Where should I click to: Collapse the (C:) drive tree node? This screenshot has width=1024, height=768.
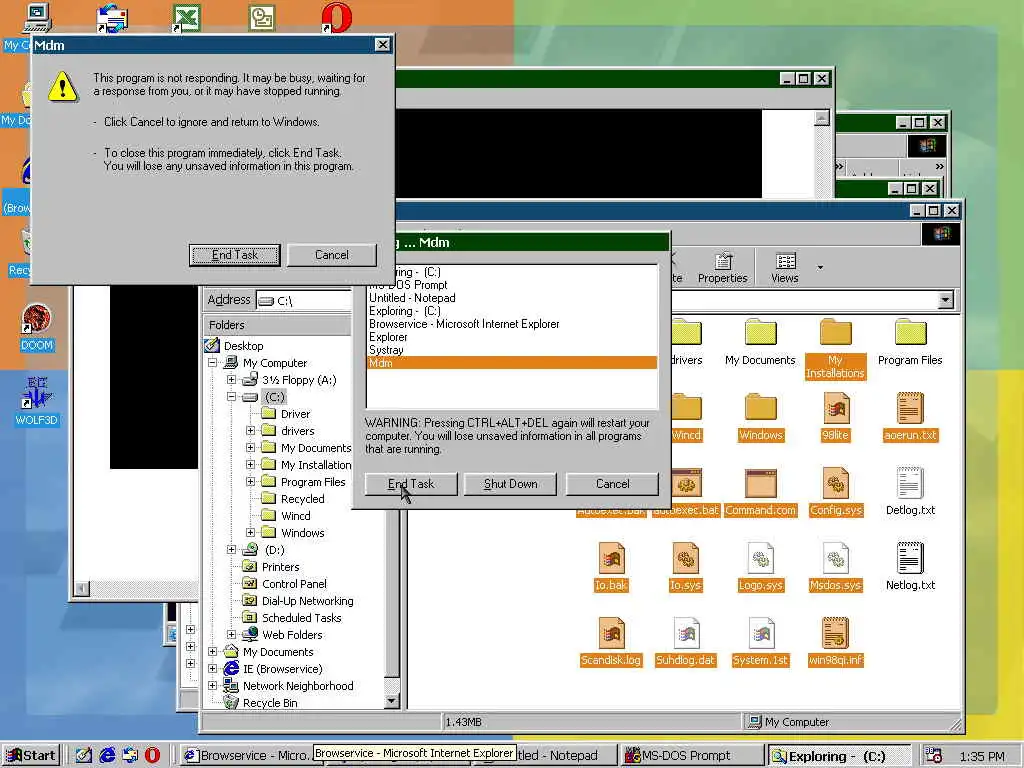pyautogui.click(x=231, y=396)
